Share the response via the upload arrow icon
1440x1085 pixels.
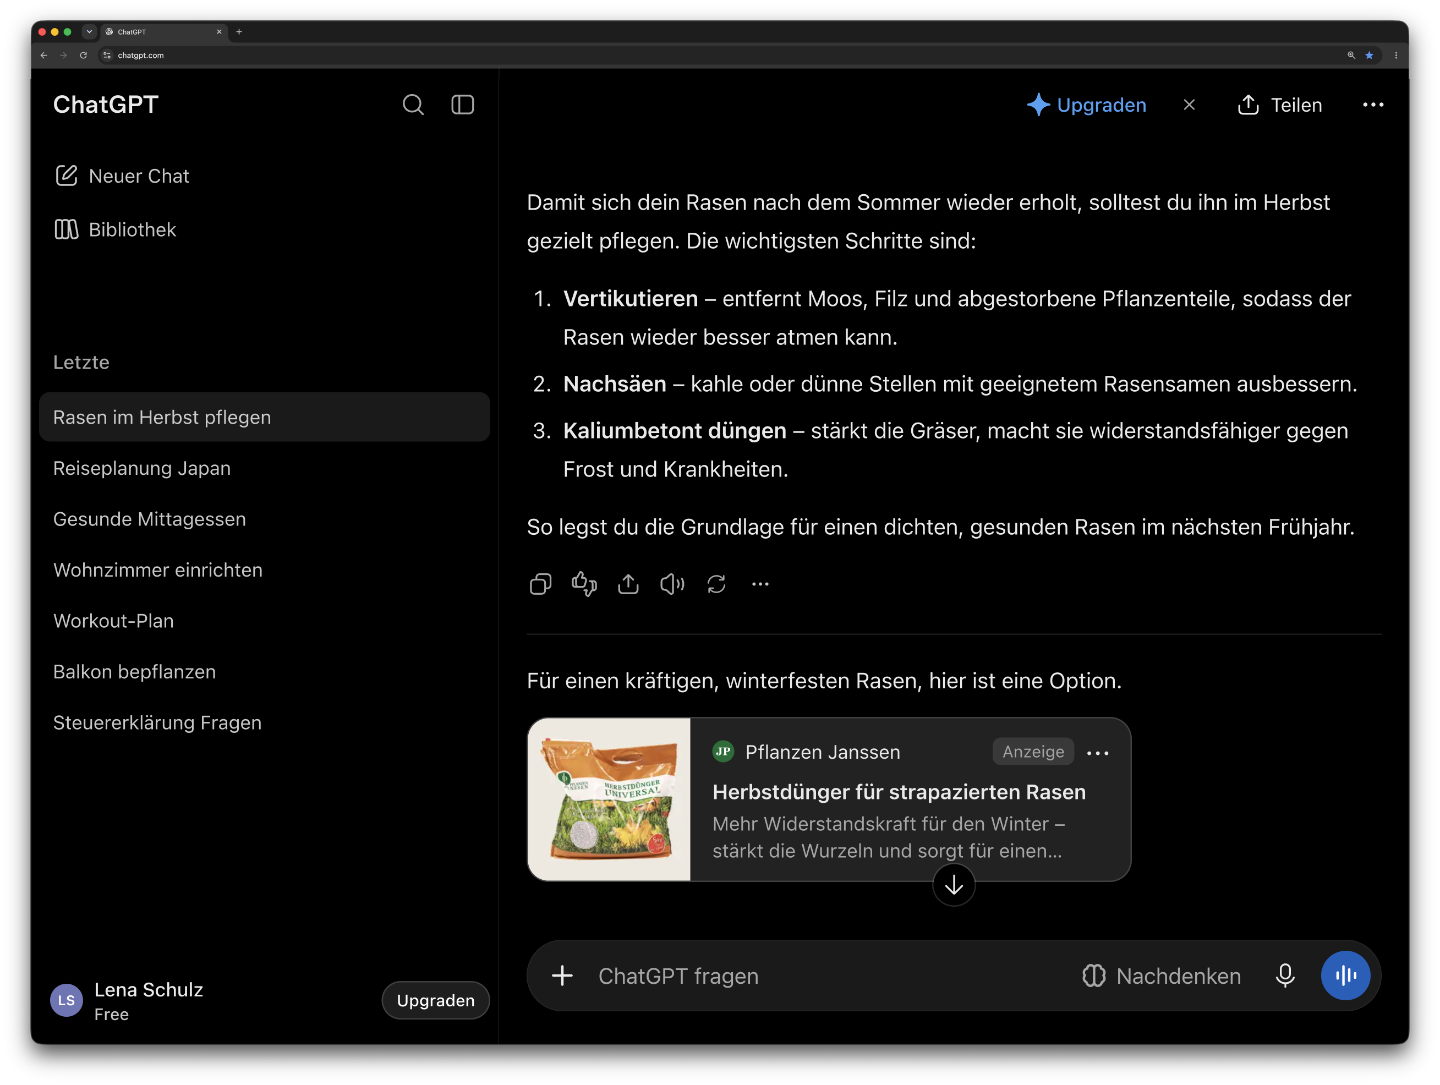(x=628, y=584)
